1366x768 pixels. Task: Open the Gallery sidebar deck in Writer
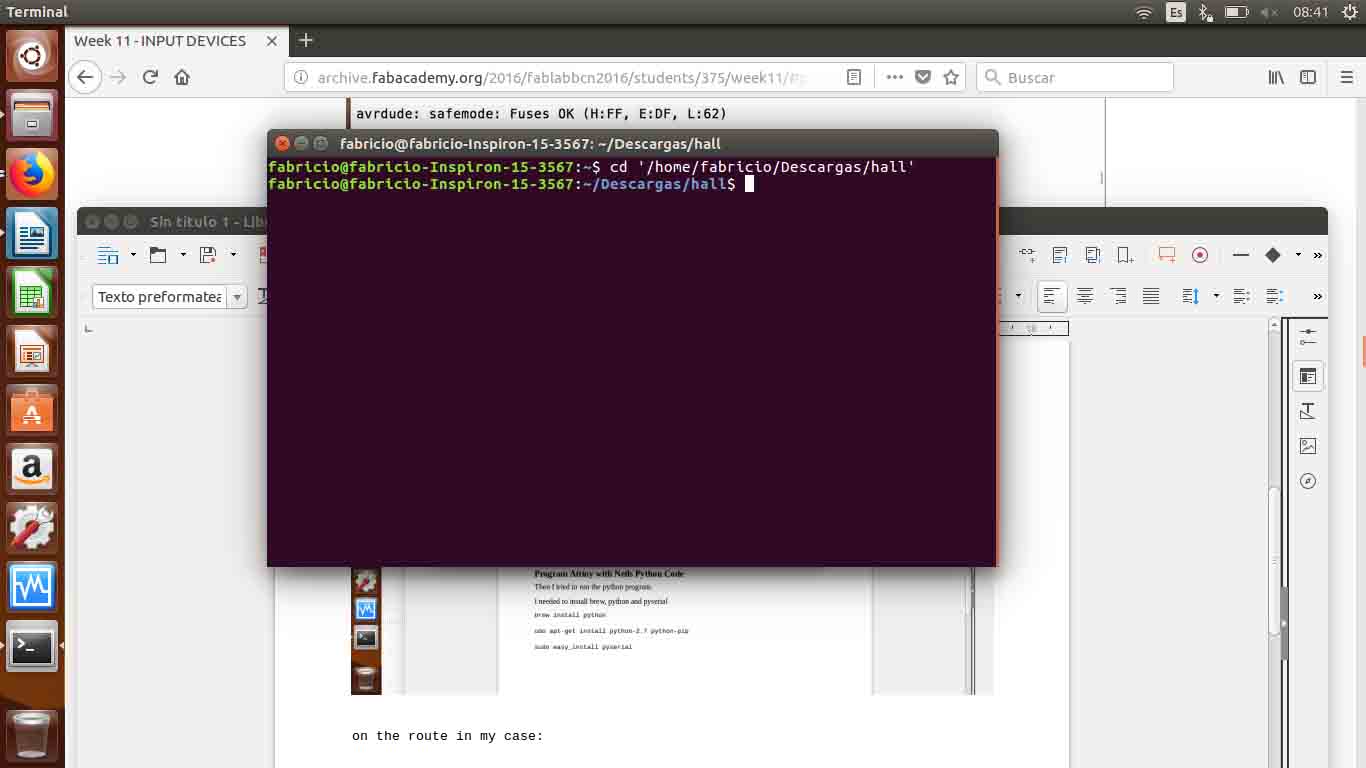(x=1308, y=446)
